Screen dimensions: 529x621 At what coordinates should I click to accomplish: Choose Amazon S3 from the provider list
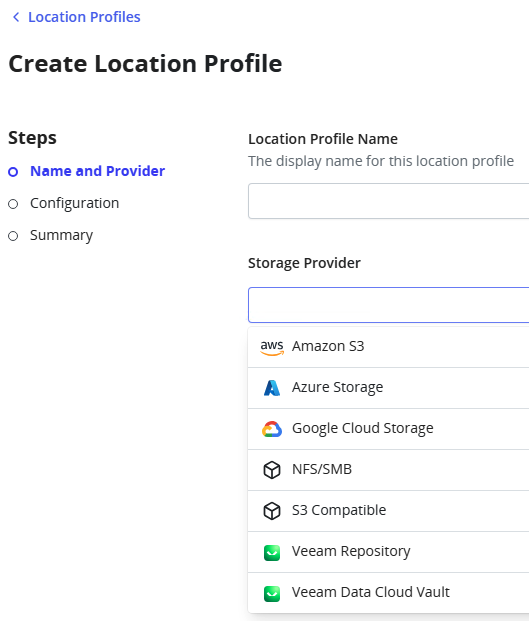[388, 347]
